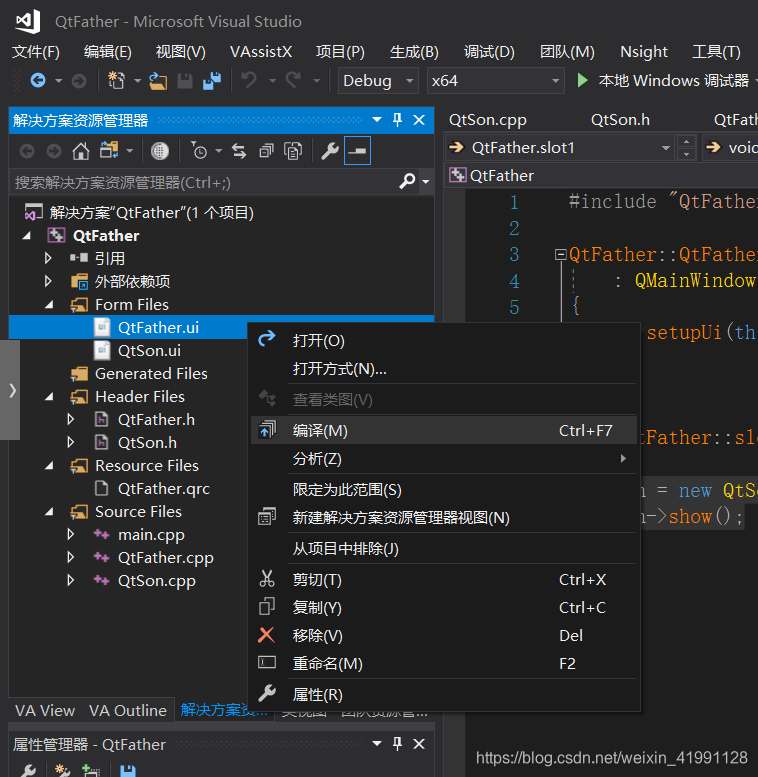Screen dimensions: 758x777
Task: Expand the 外部依赖项 node
Action: tap(48, 281)
